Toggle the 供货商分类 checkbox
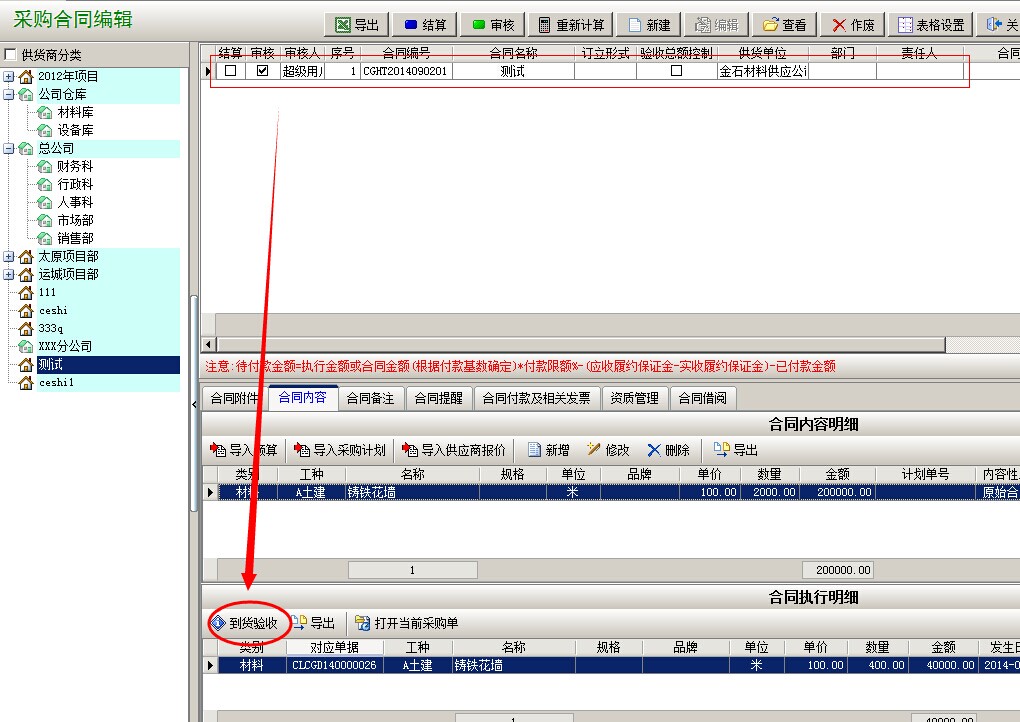 point(11,55)
